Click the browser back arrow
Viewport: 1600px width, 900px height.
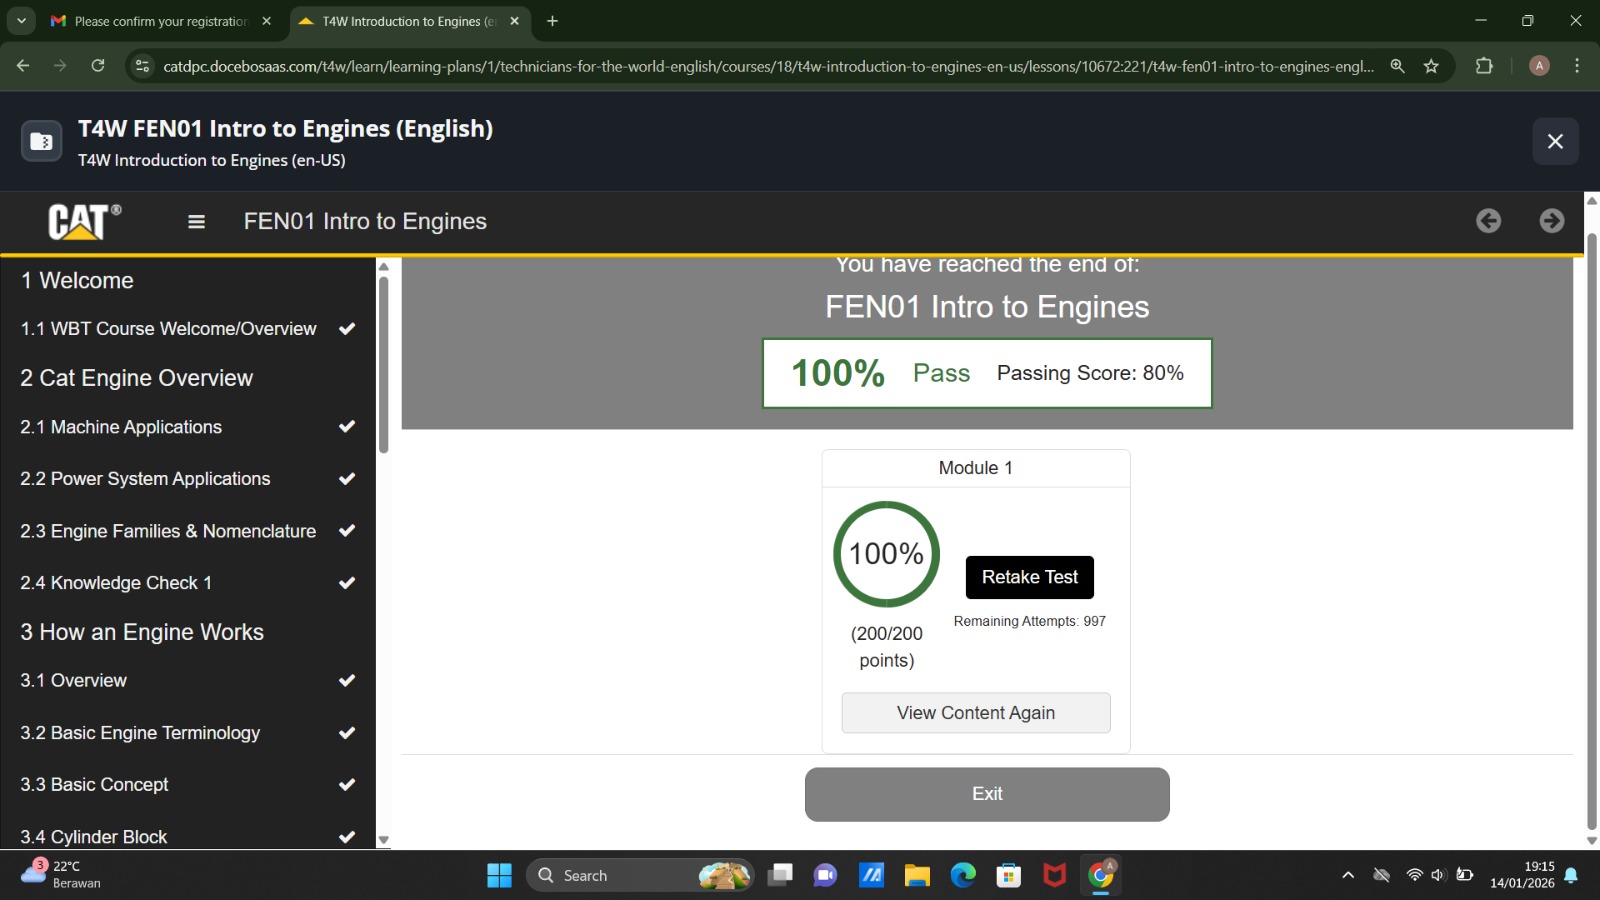23,66
